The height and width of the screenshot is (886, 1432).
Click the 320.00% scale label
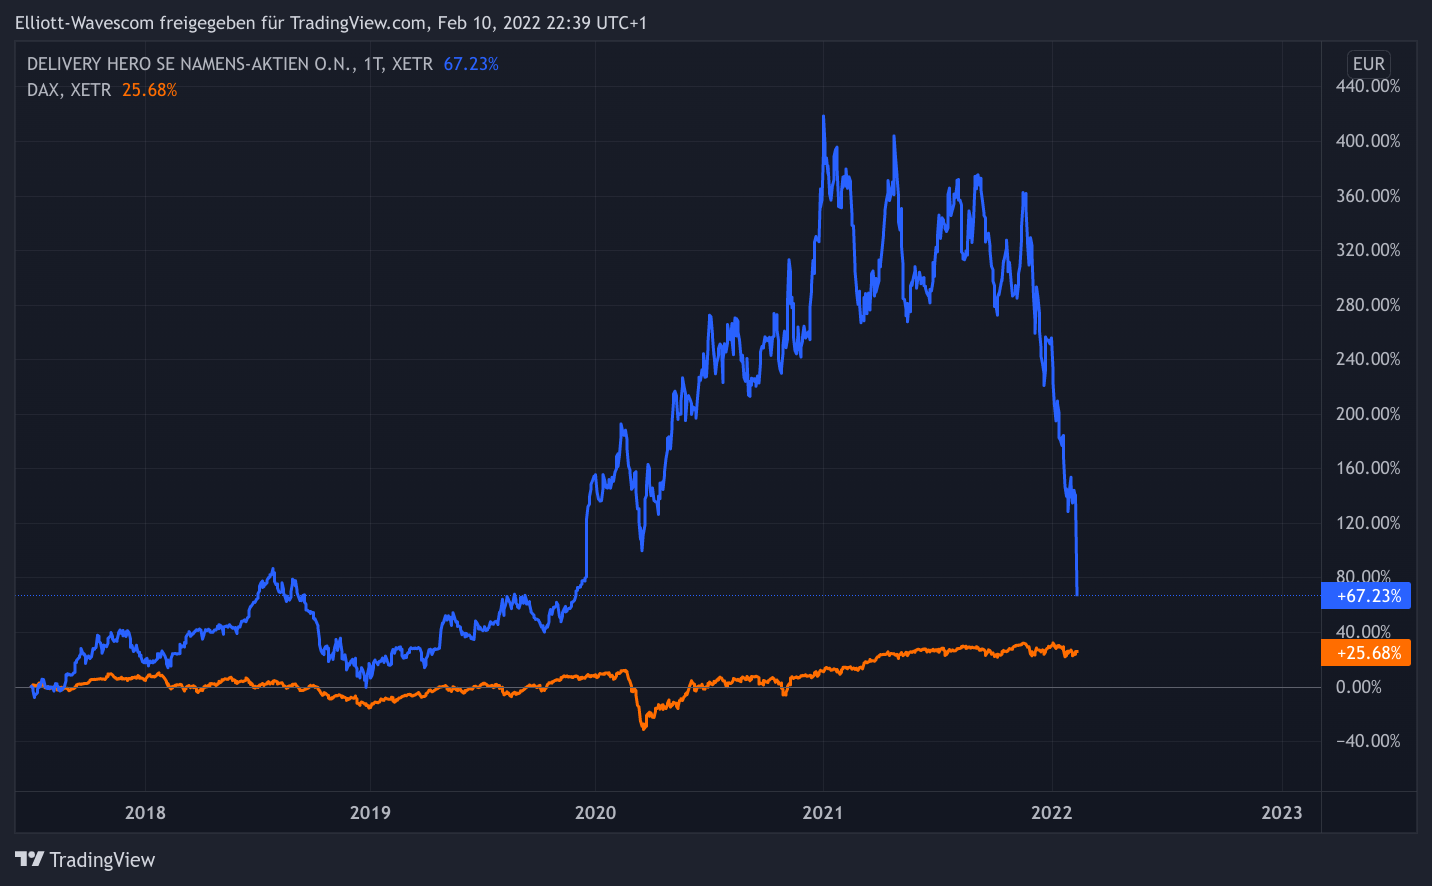(1368, 250)
